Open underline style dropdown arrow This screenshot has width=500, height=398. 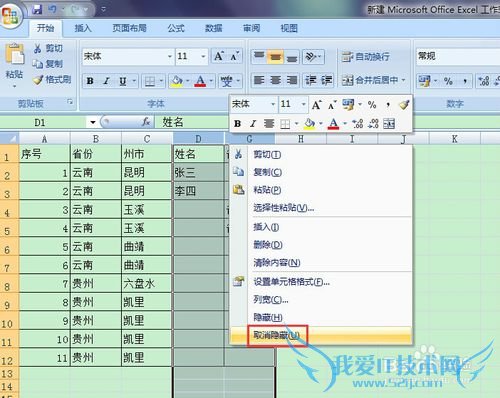(x=134, y=81)
